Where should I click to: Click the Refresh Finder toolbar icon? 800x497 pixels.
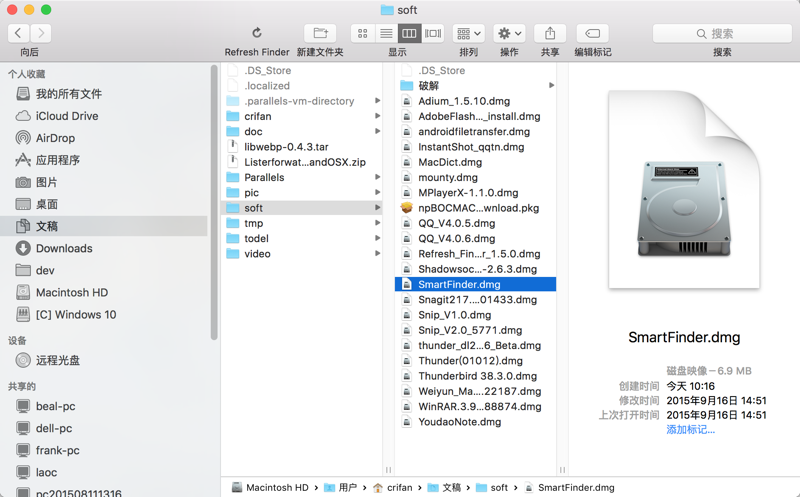coord(257,33)
